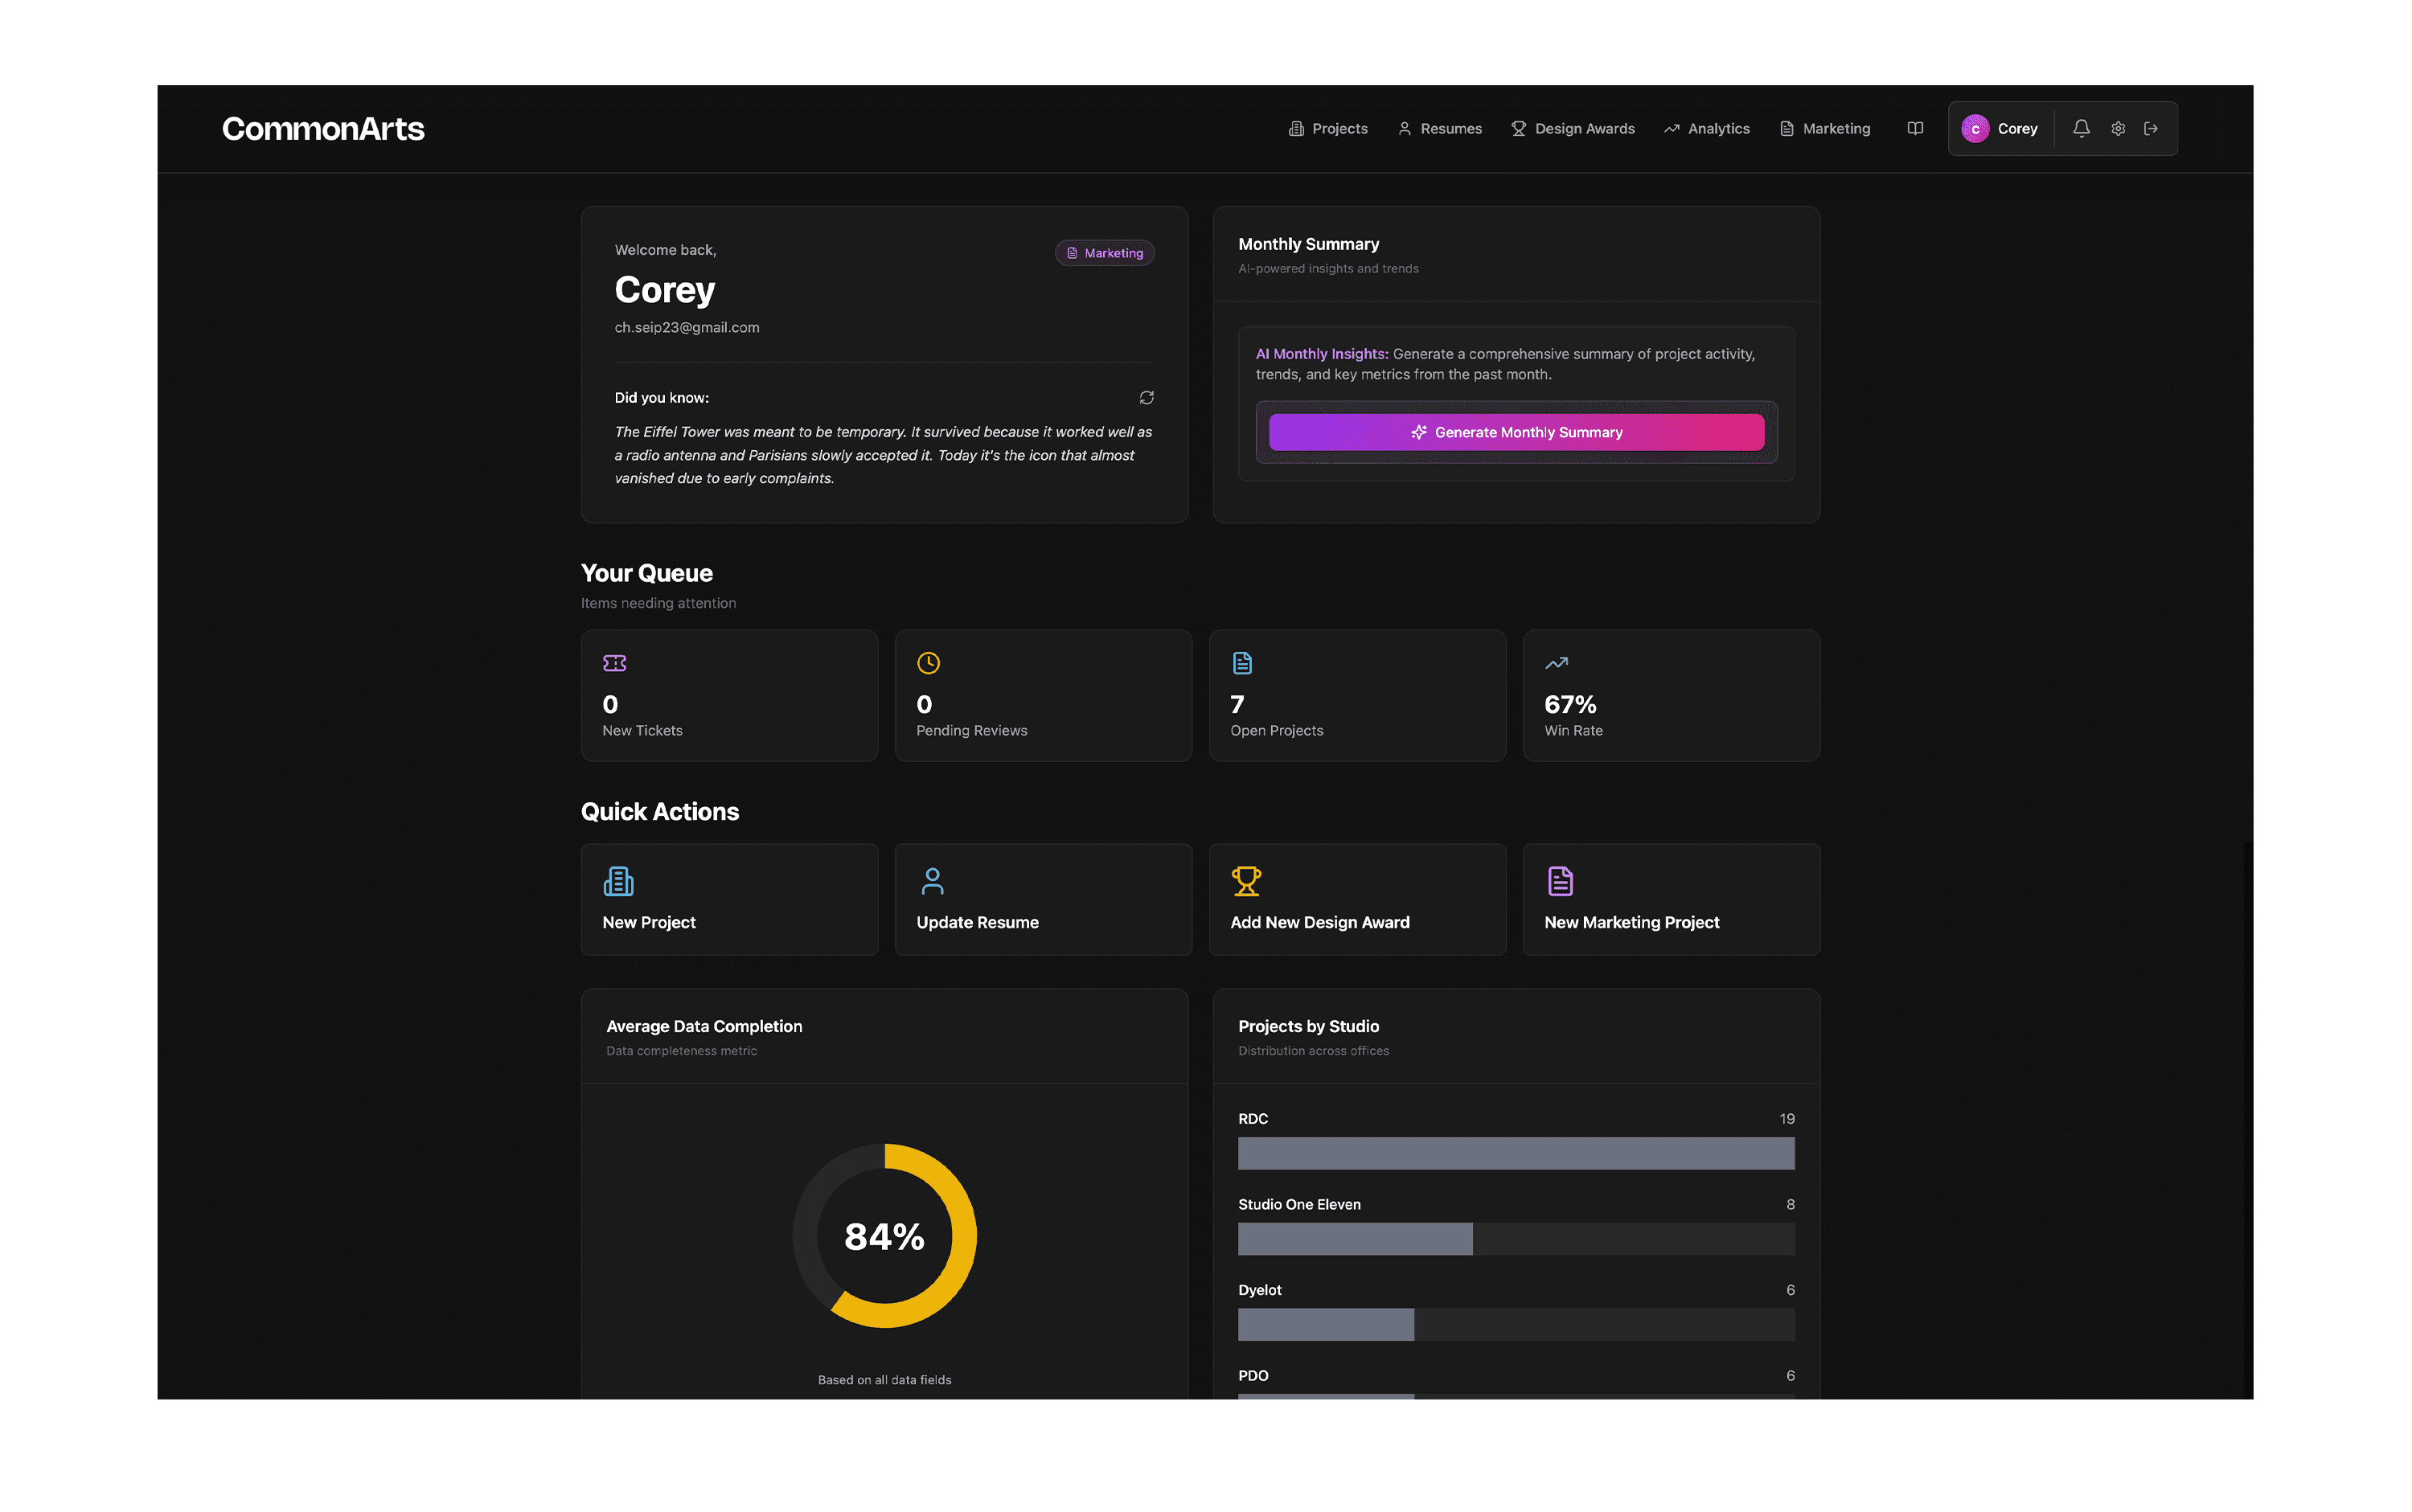Open the book documentation icon
This screenshot has width=2412, height=1512.
click(1914, 128)
